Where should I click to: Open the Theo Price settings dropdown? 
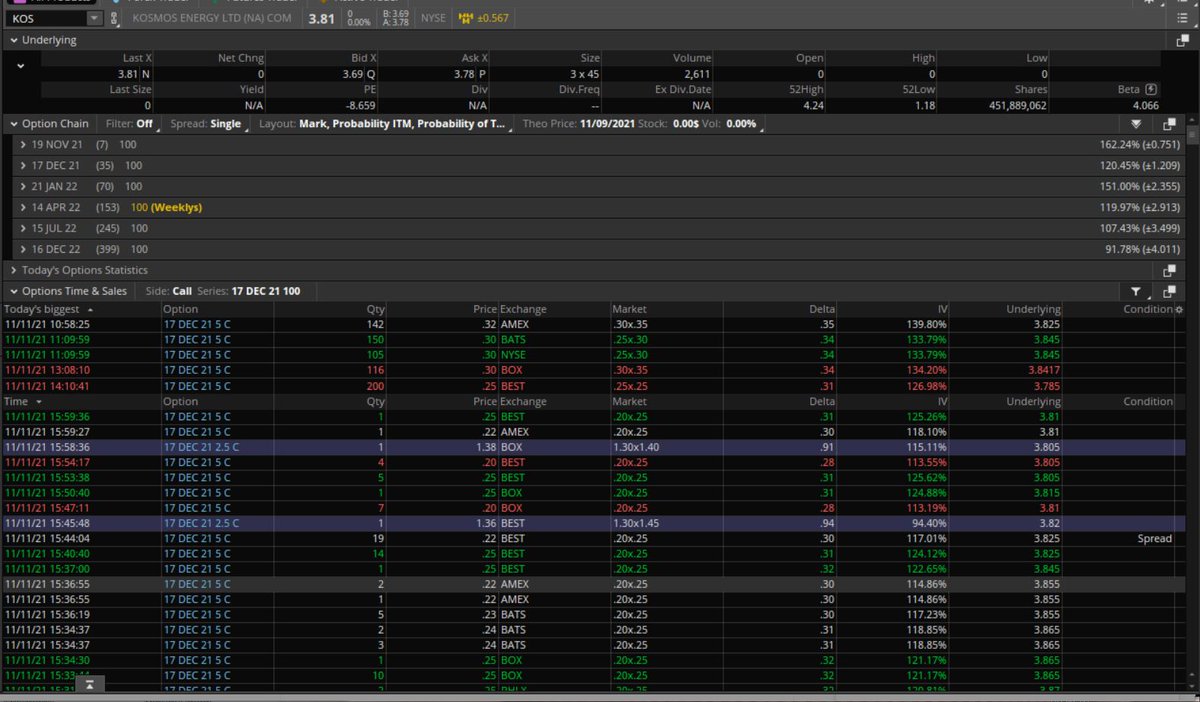tap(642, 124)
